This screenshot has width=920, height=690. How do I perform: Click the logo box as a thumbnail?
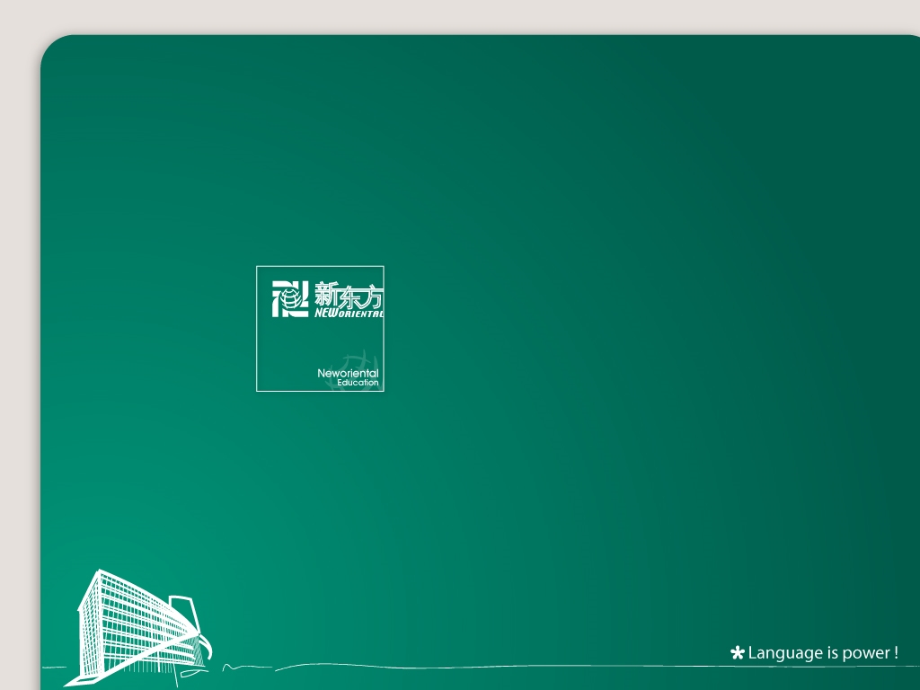coord(320,328)
